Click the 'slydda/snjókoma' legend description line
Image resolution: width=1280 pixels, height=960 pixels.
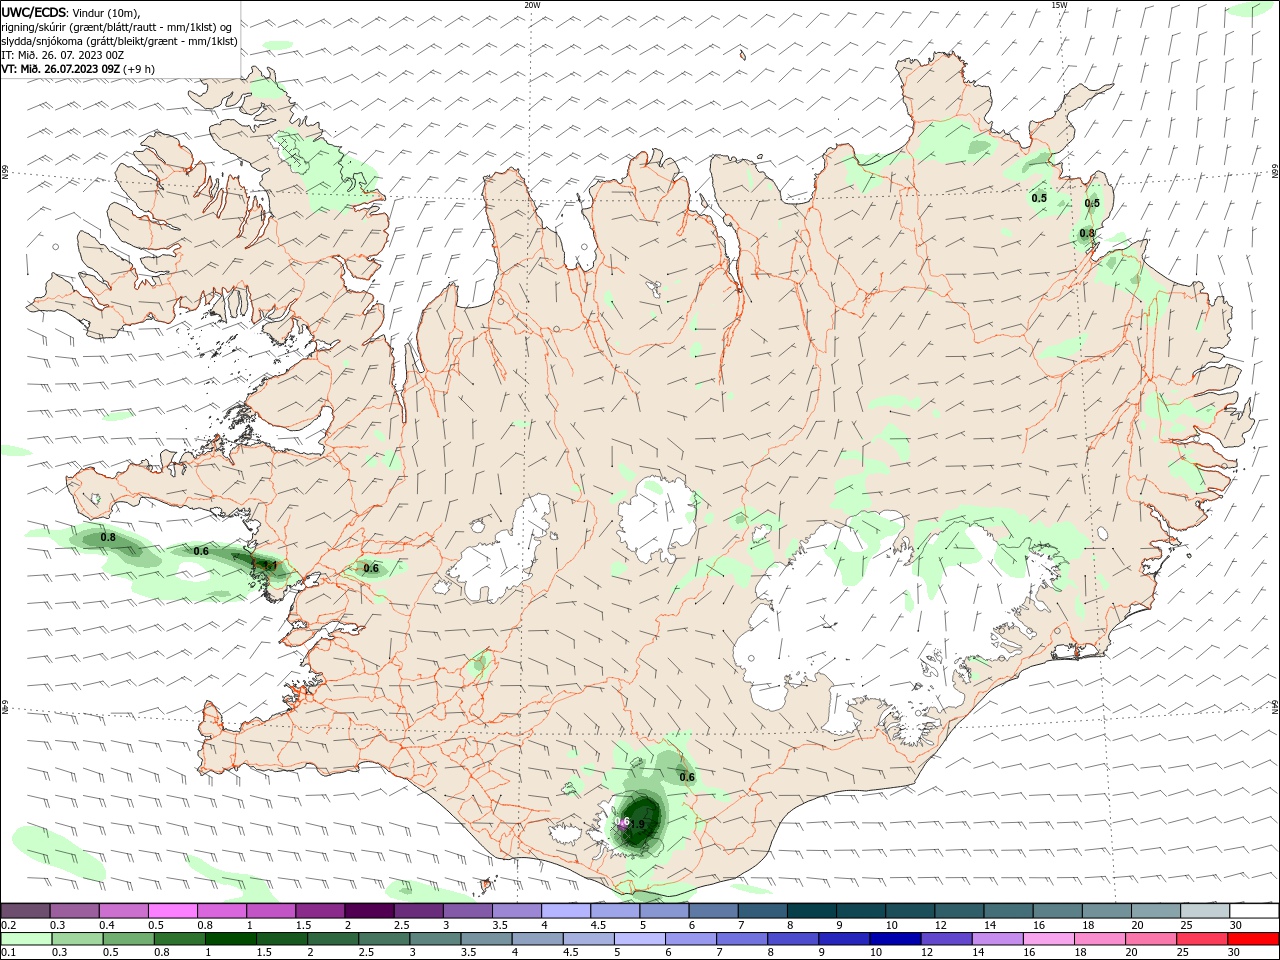119,41
